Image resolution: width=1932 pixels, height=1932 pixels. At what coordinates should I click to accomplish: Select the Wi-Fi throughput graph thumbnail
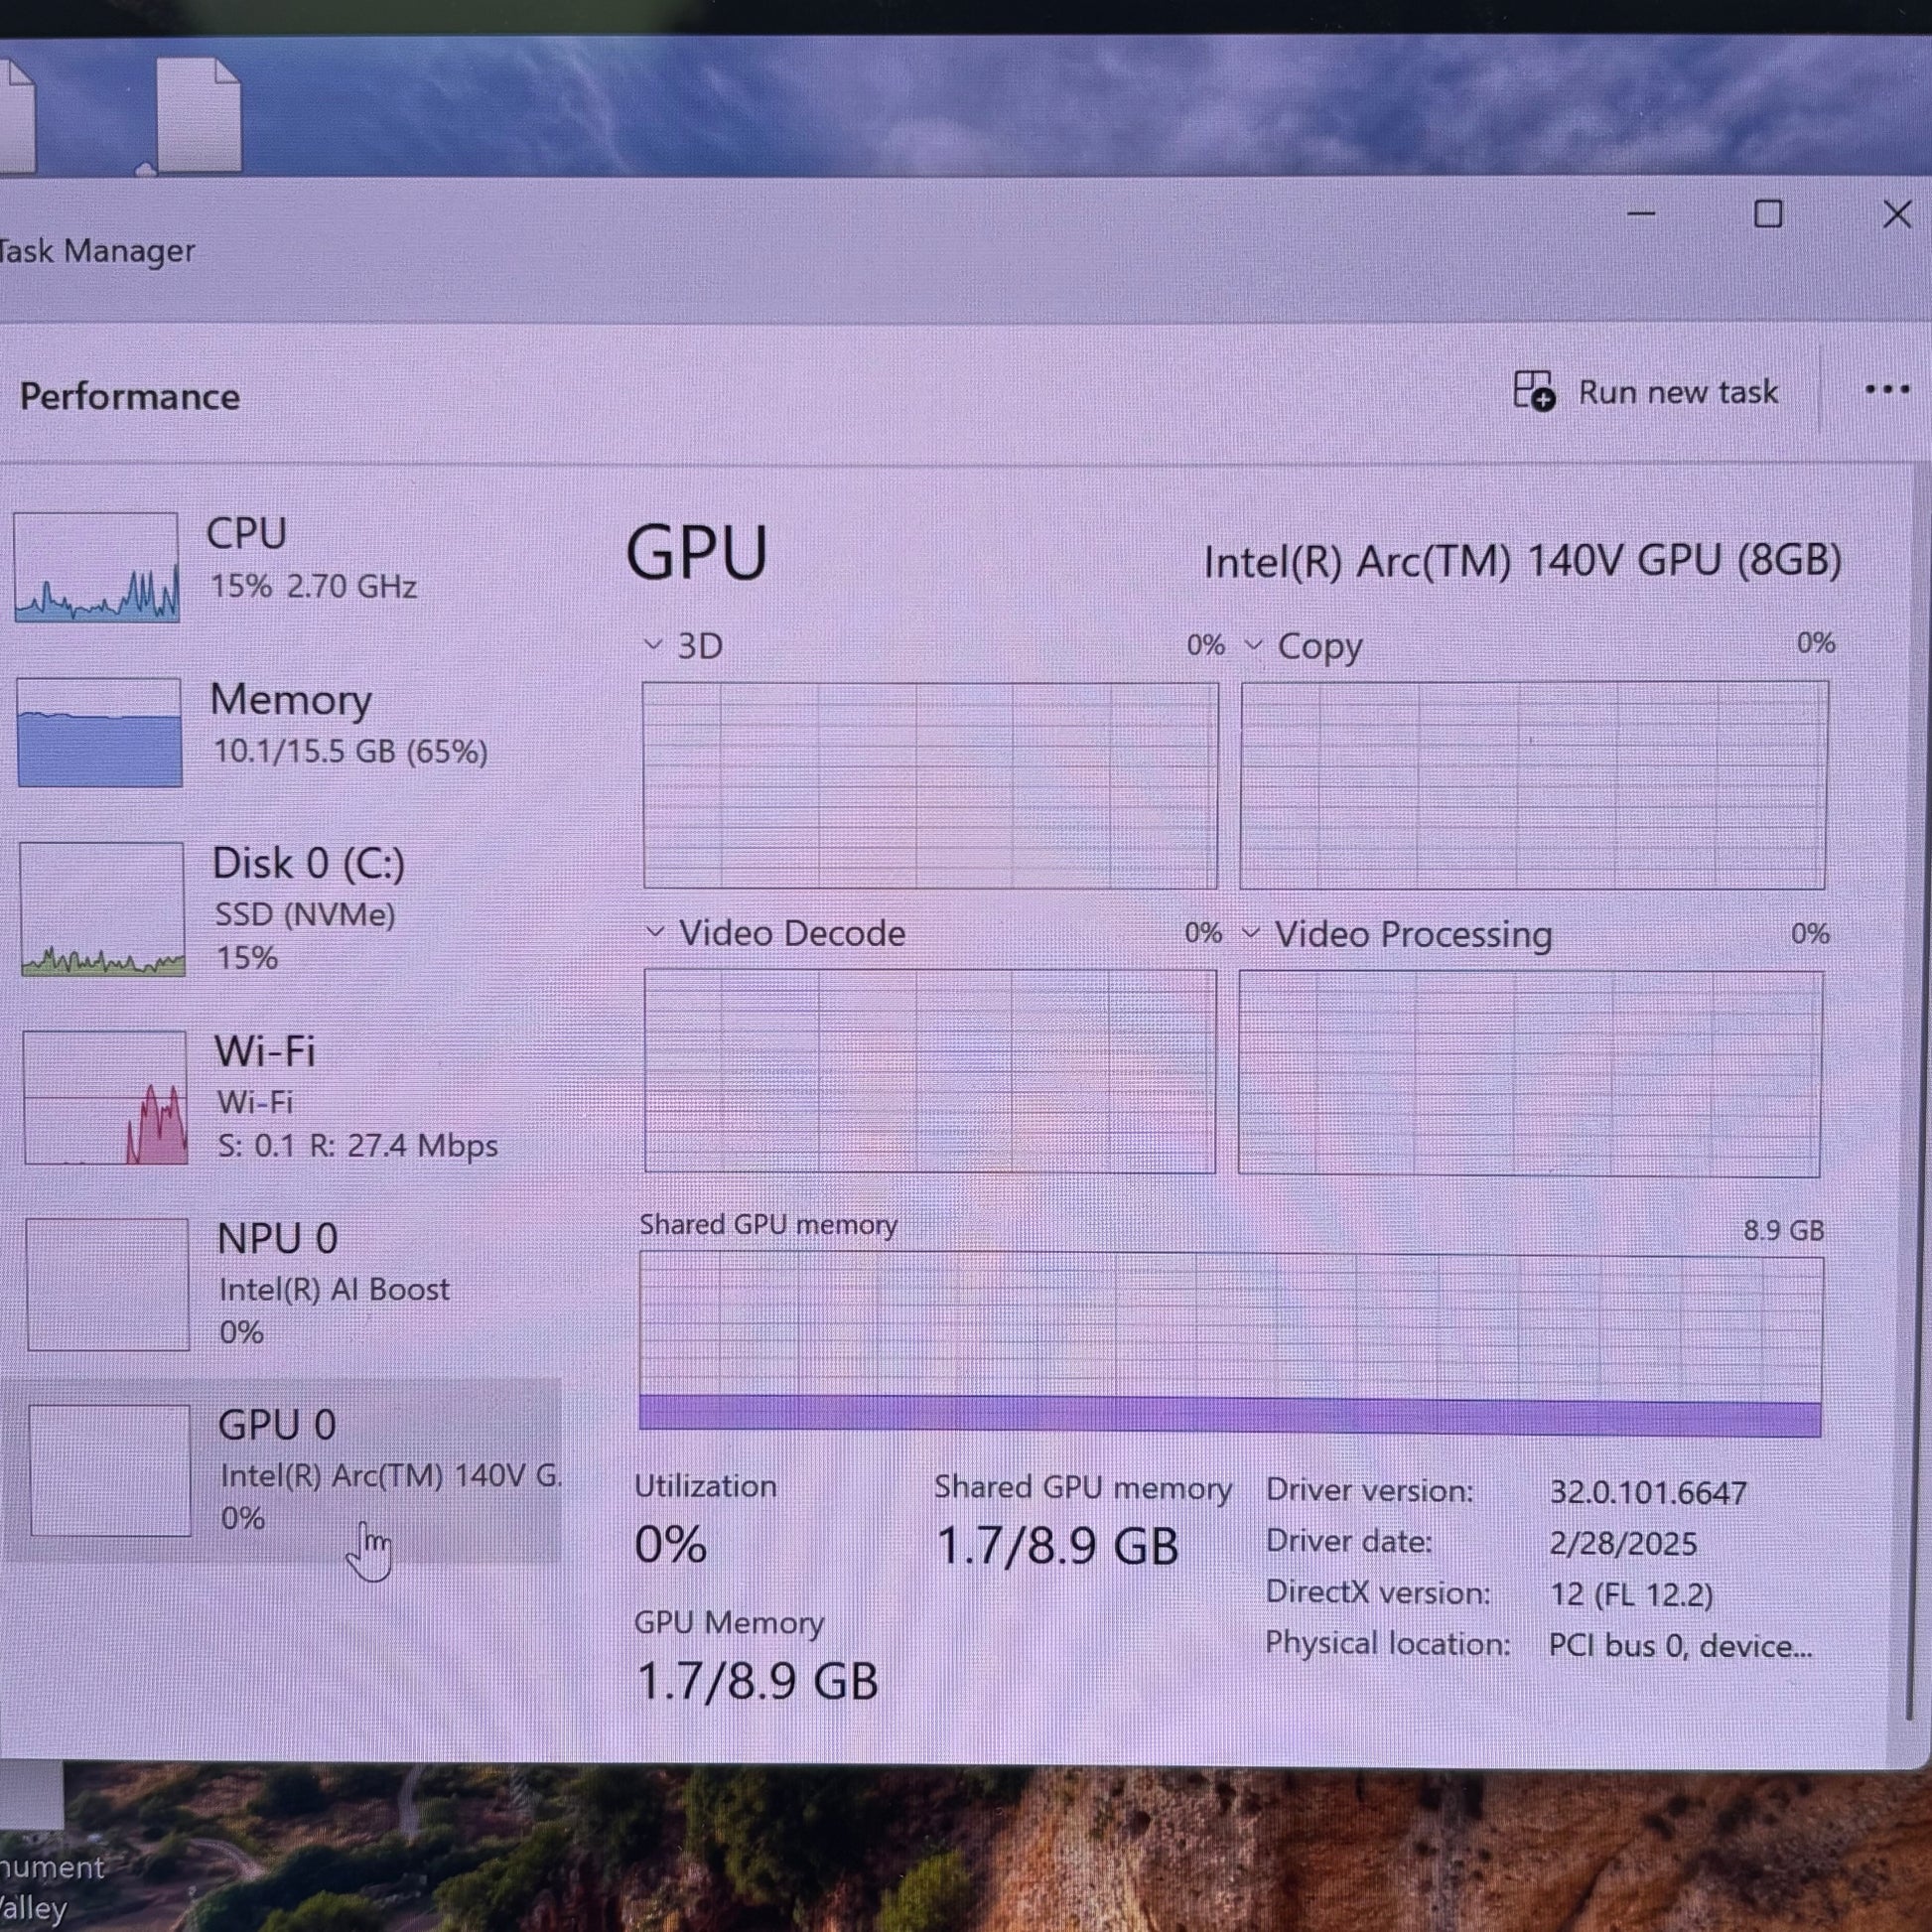(105, 1098)
